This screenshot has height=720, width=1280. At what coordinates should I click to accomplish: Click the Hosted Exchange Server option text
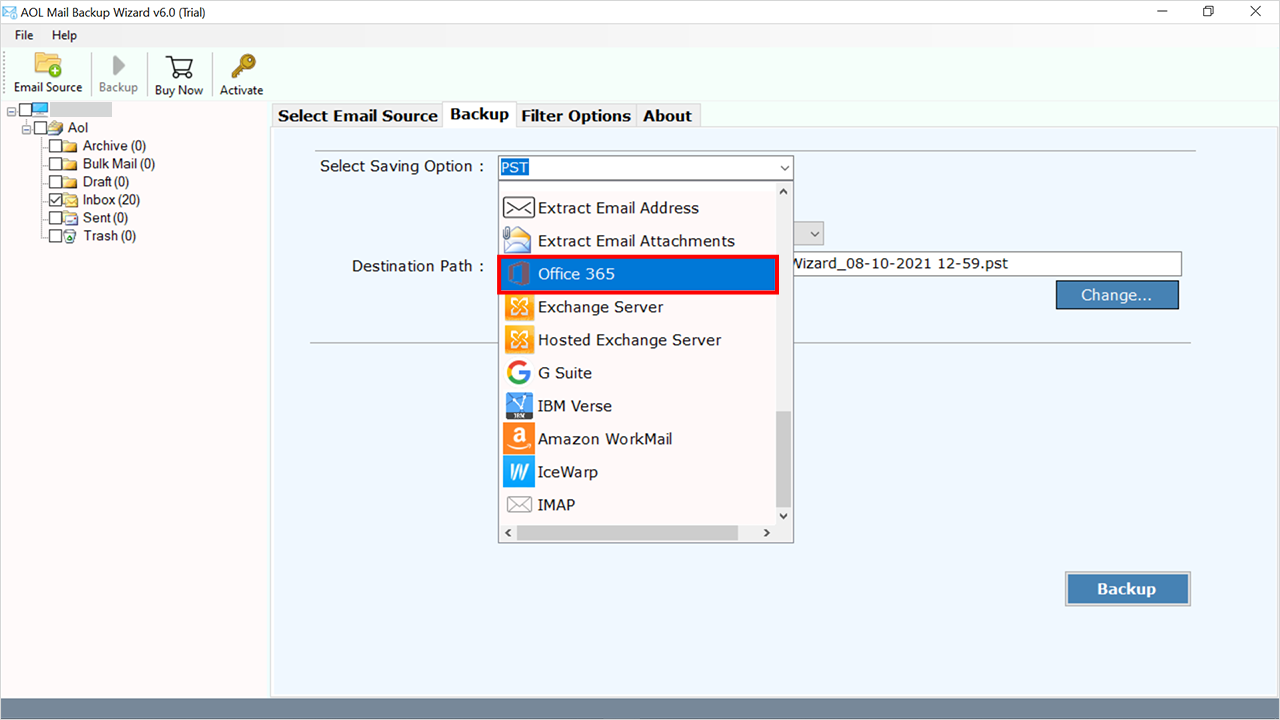tap(629, 340)
